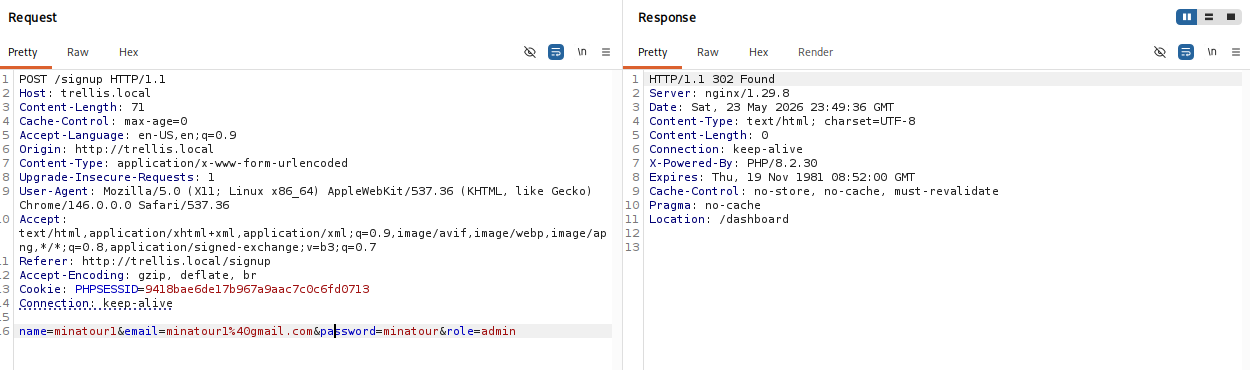Screen dimensions: 1250x370
Task: Click the HTTP/1.1 302 Found status line
Action: (x=712, y=79)
